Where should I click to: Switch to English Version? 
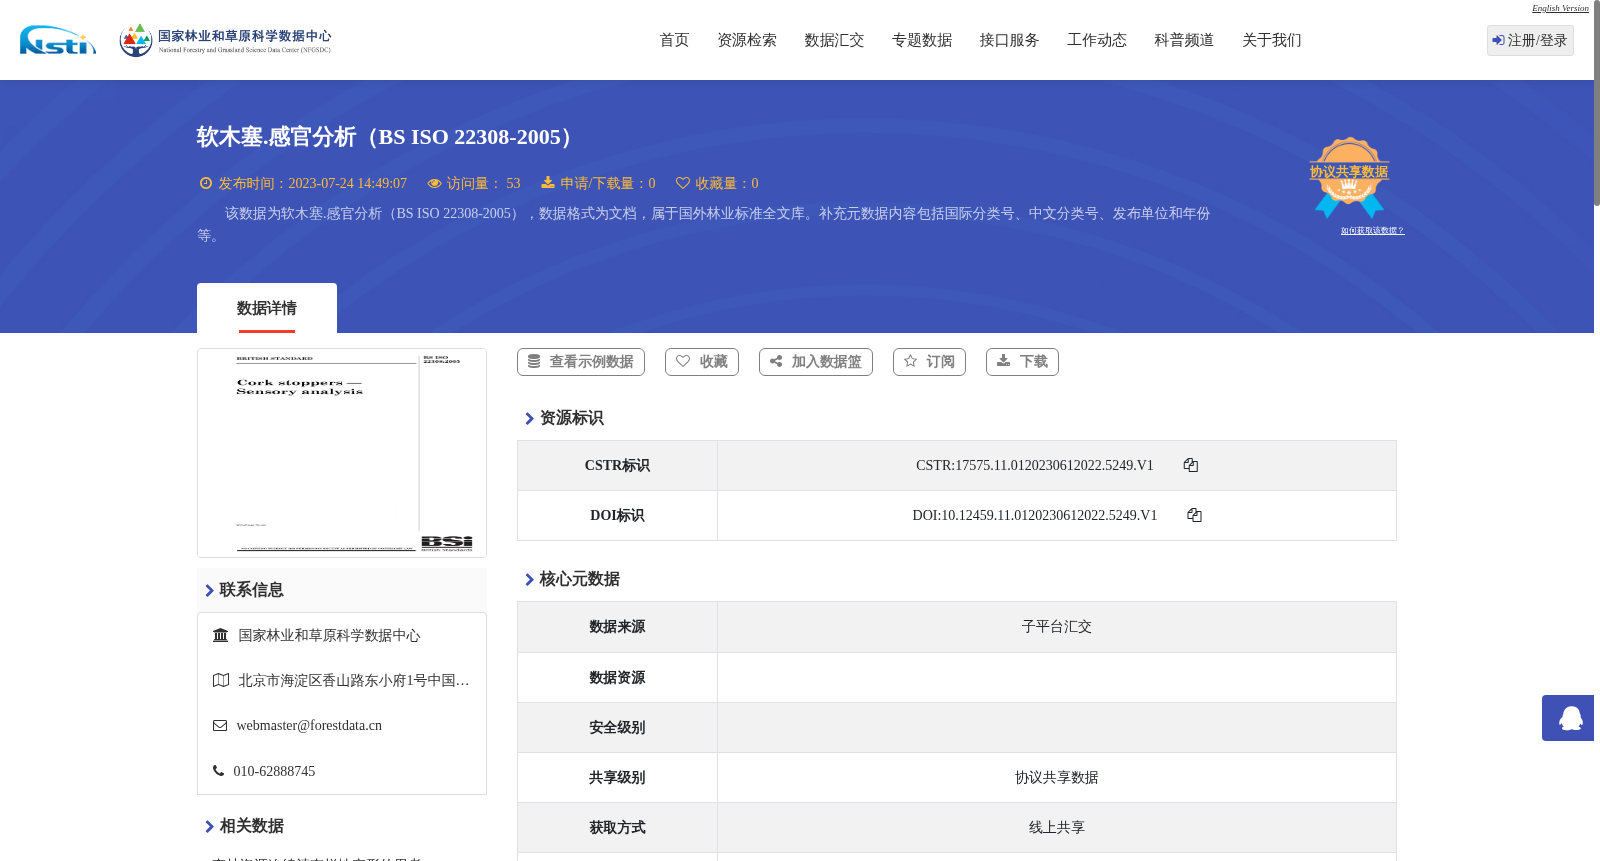[1560, 8]
